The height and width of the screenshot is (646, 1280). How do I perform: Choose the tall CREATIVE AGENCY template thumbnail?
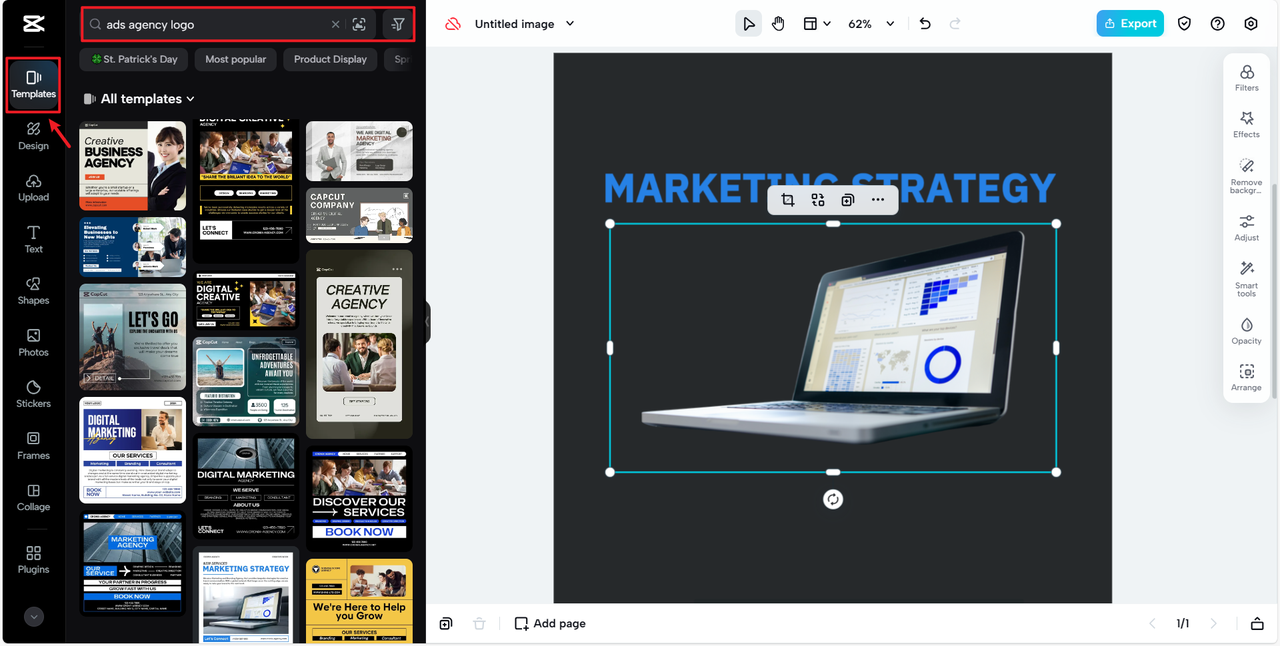pos(359,345)
